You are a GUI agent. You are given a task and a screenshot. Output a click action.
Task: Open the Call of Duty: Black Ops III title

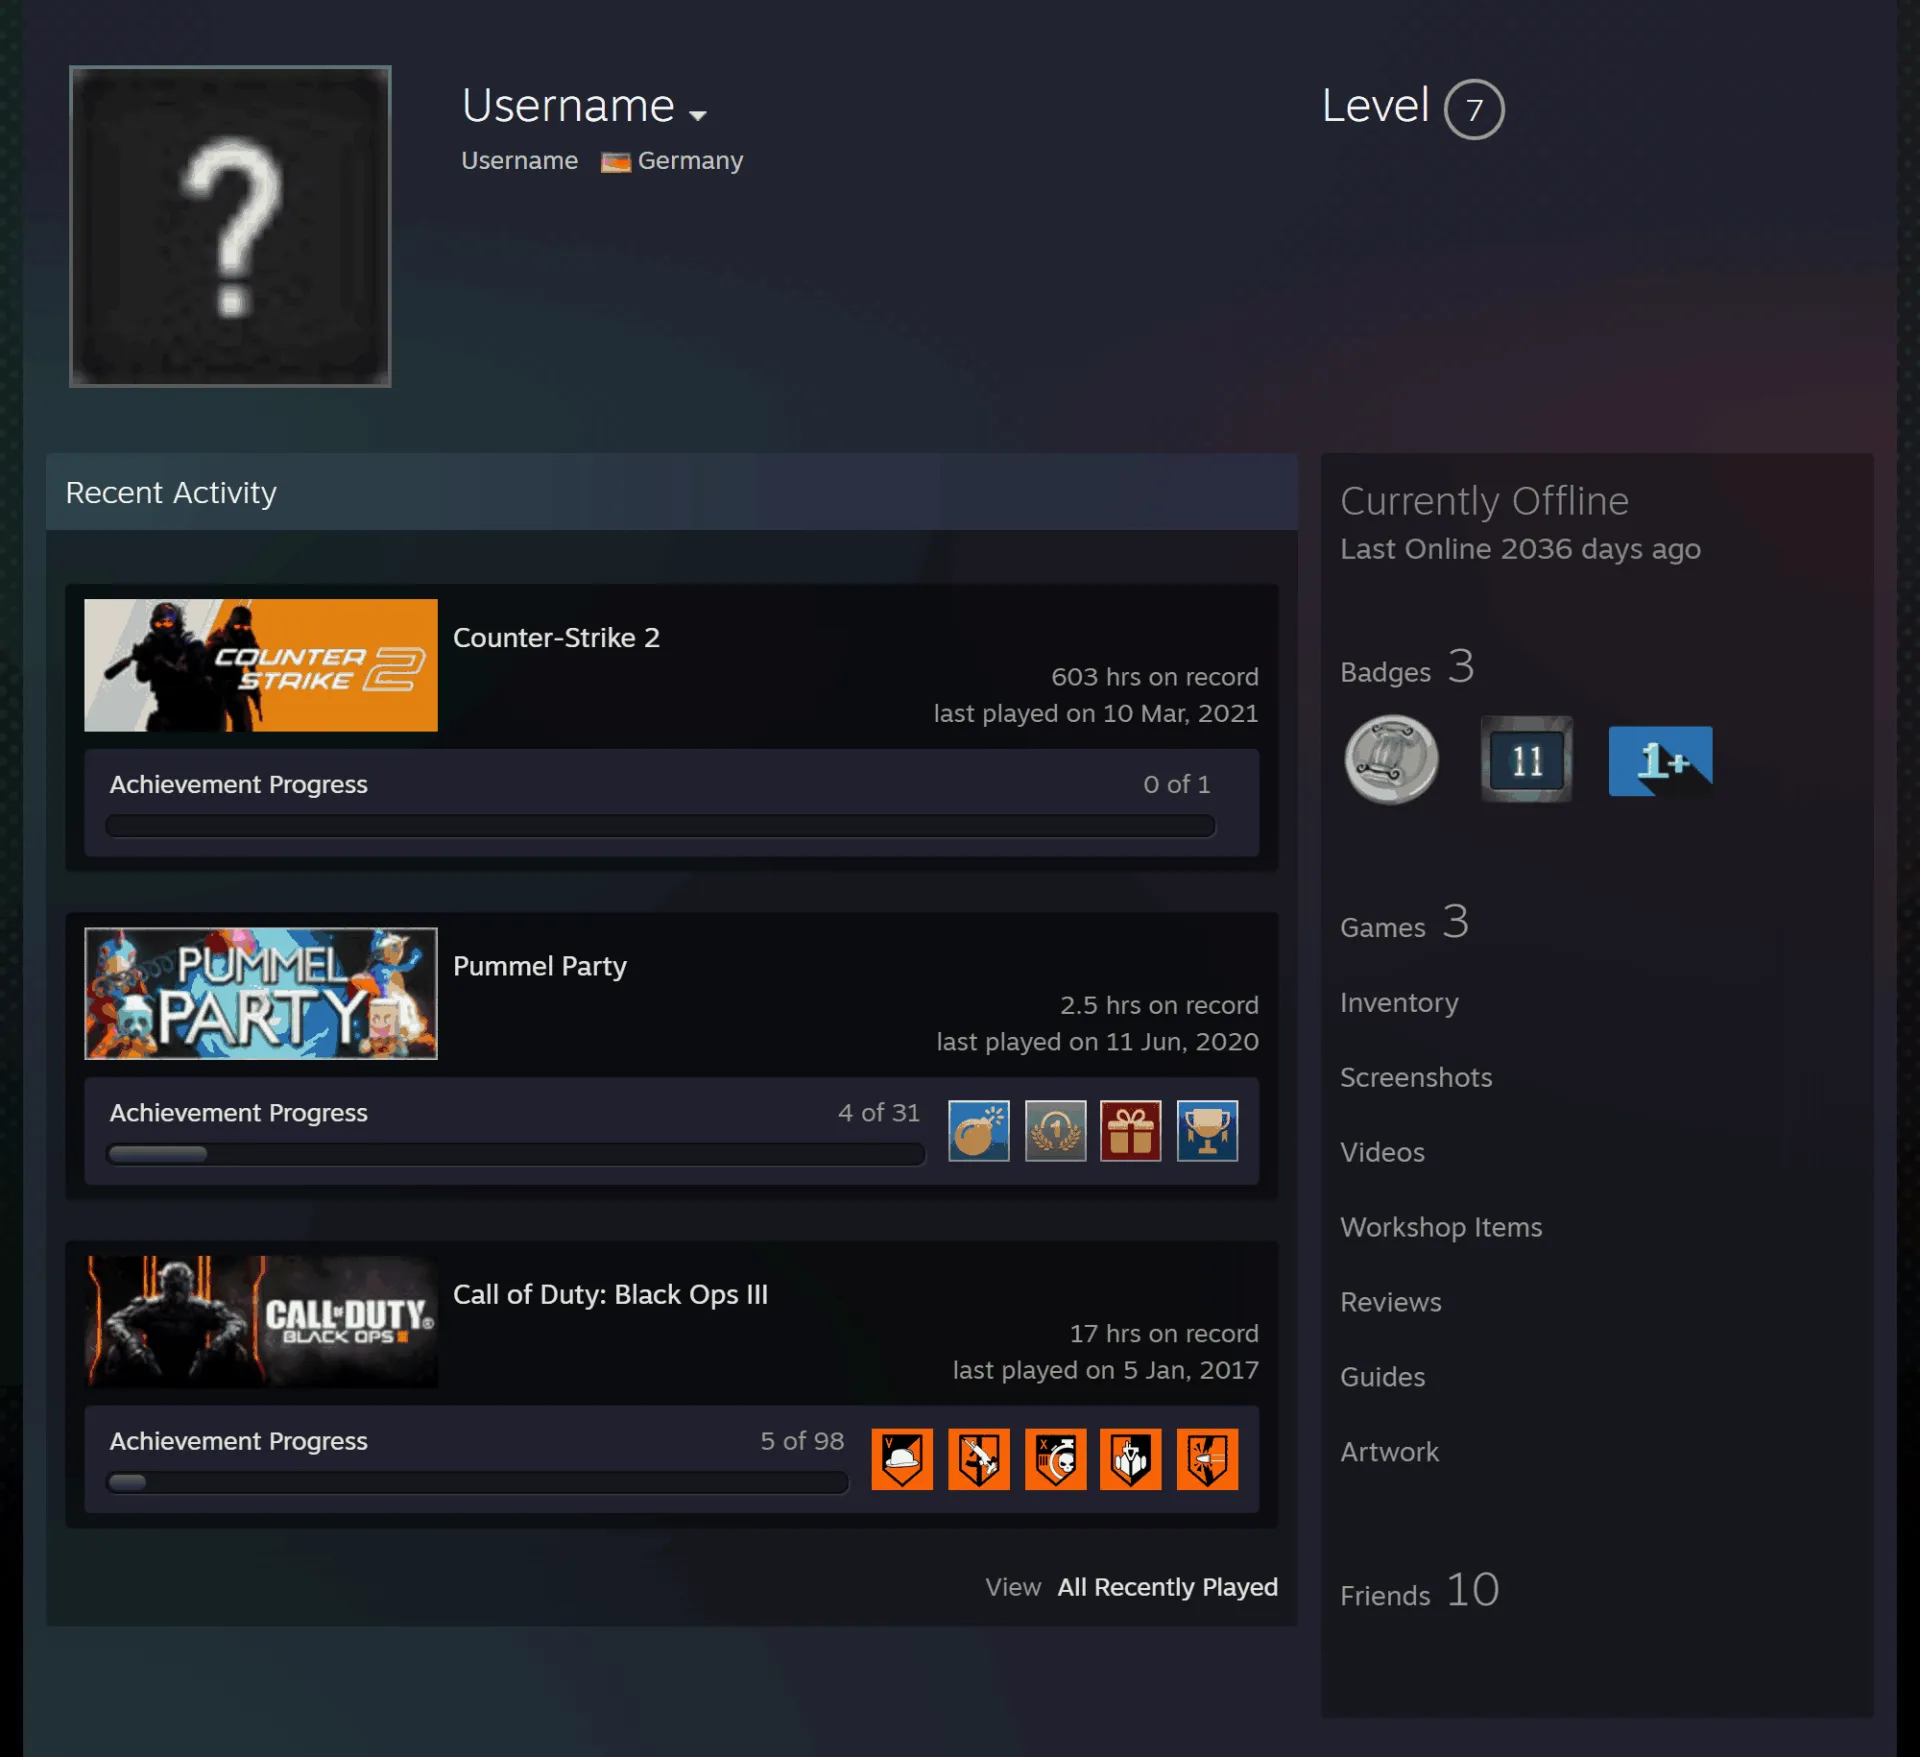click(610, 1294)
